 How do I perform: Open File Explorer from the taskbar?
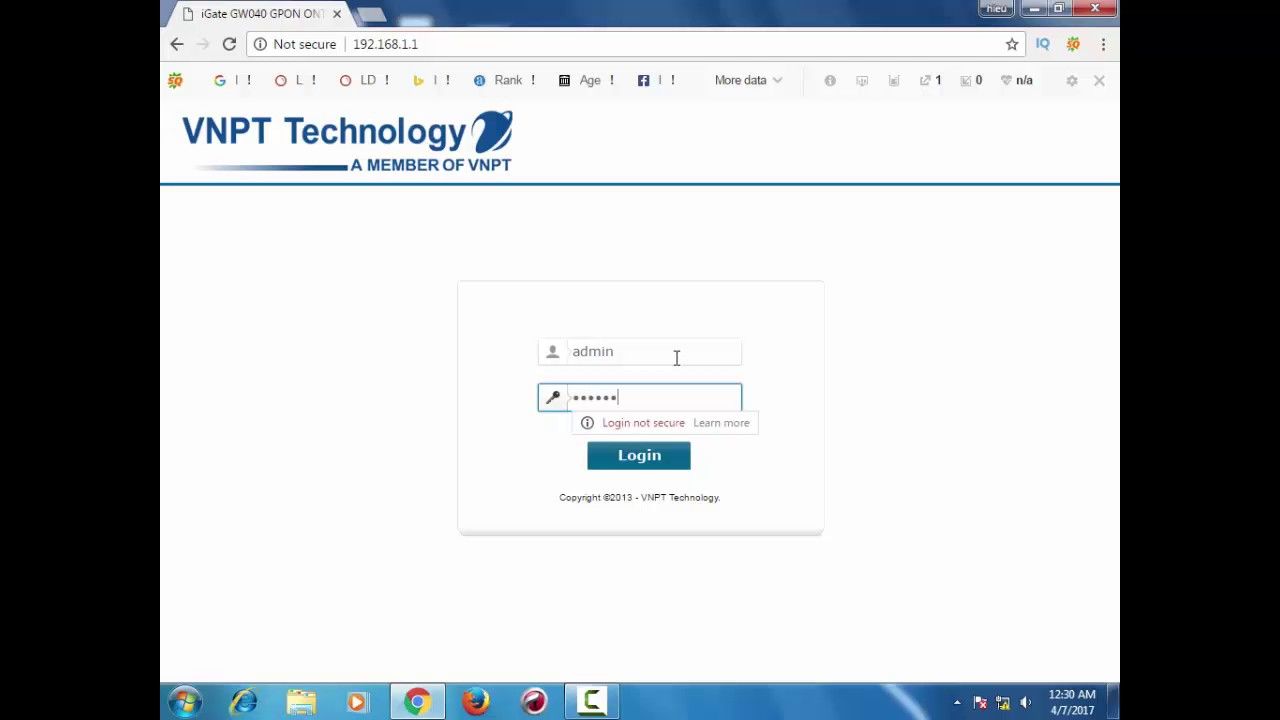tap(301, 702)
